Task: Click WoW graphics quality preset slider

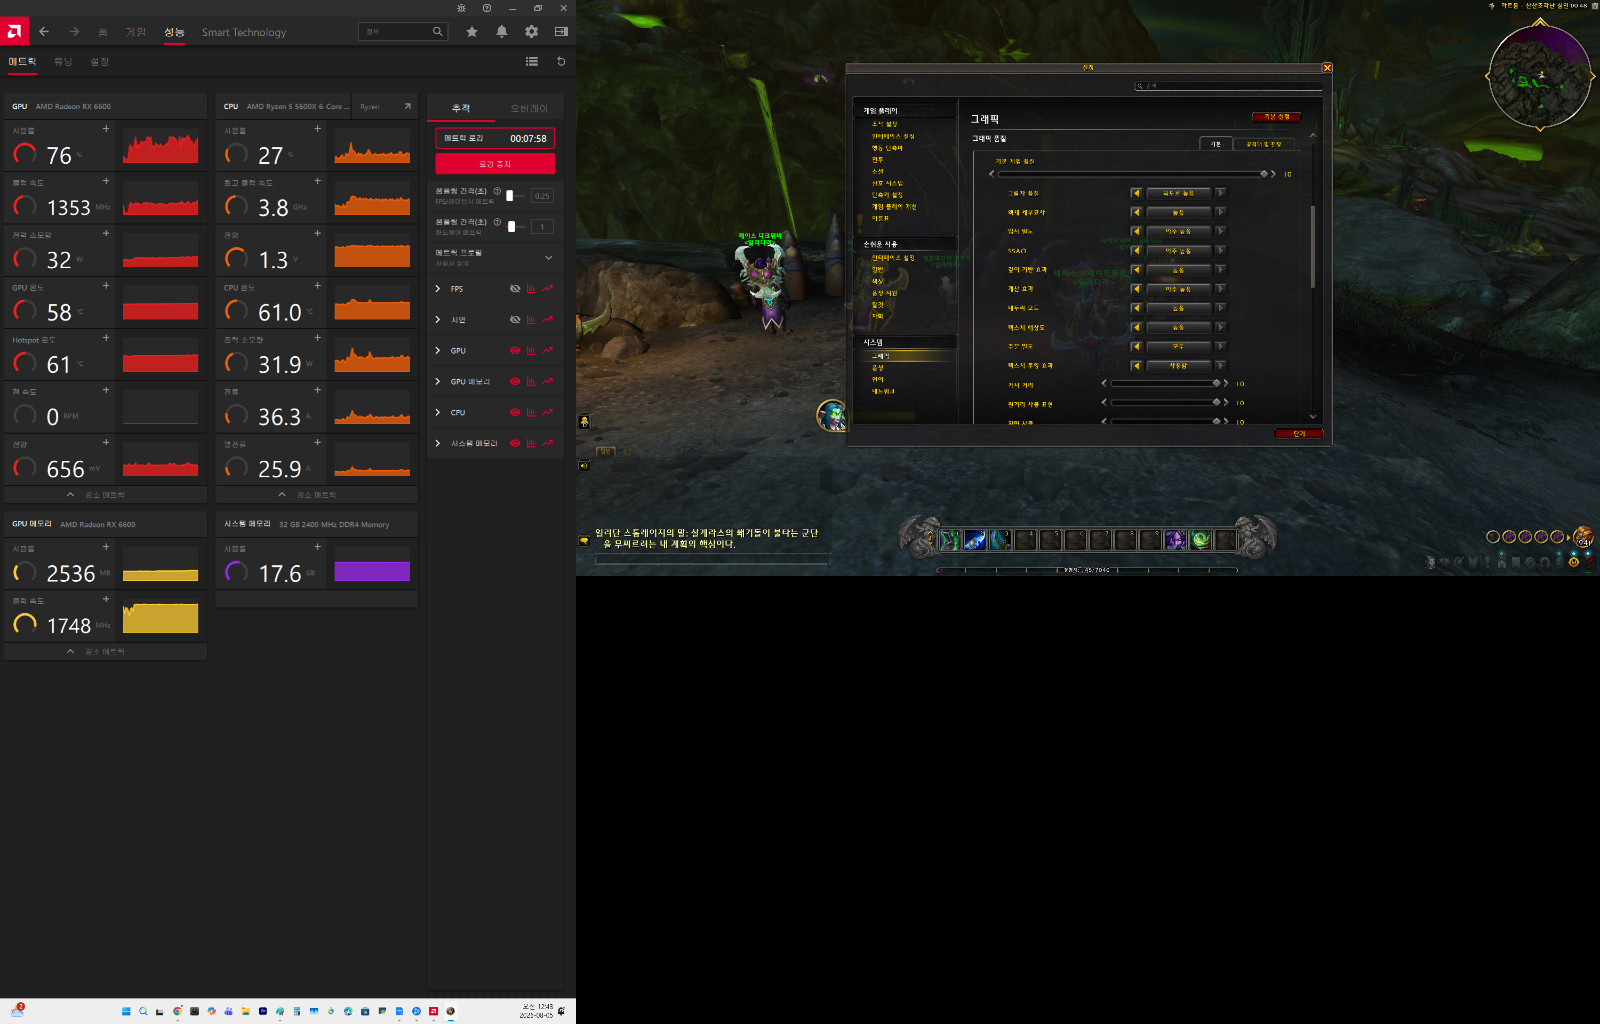Action: [1133, 174]
